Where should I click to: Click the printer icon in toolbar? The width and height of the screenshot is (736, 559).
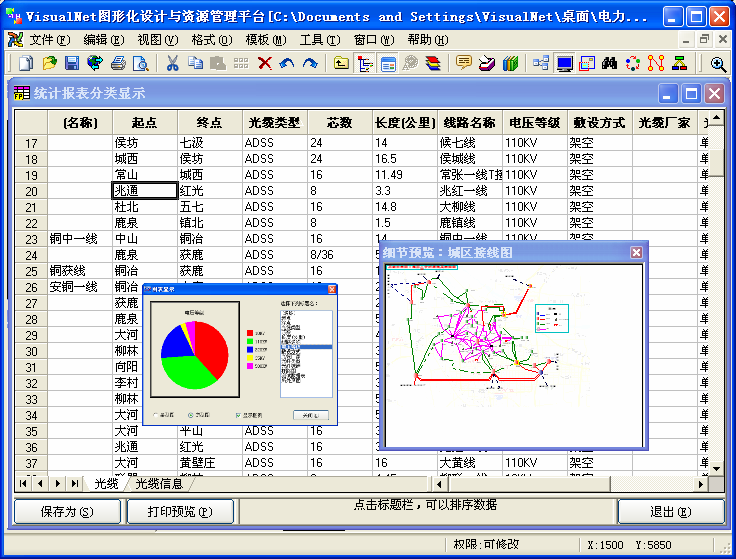pos(118,63)
